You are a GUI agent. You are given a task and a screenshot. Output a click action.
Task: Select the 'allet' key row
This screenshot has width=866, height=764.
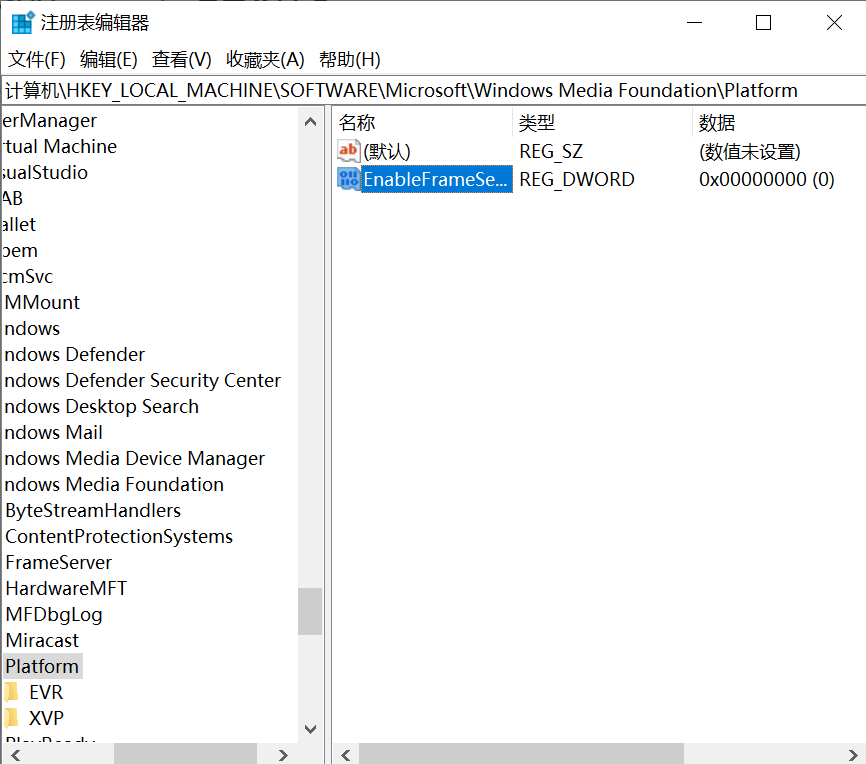click(x=19, y=225)
